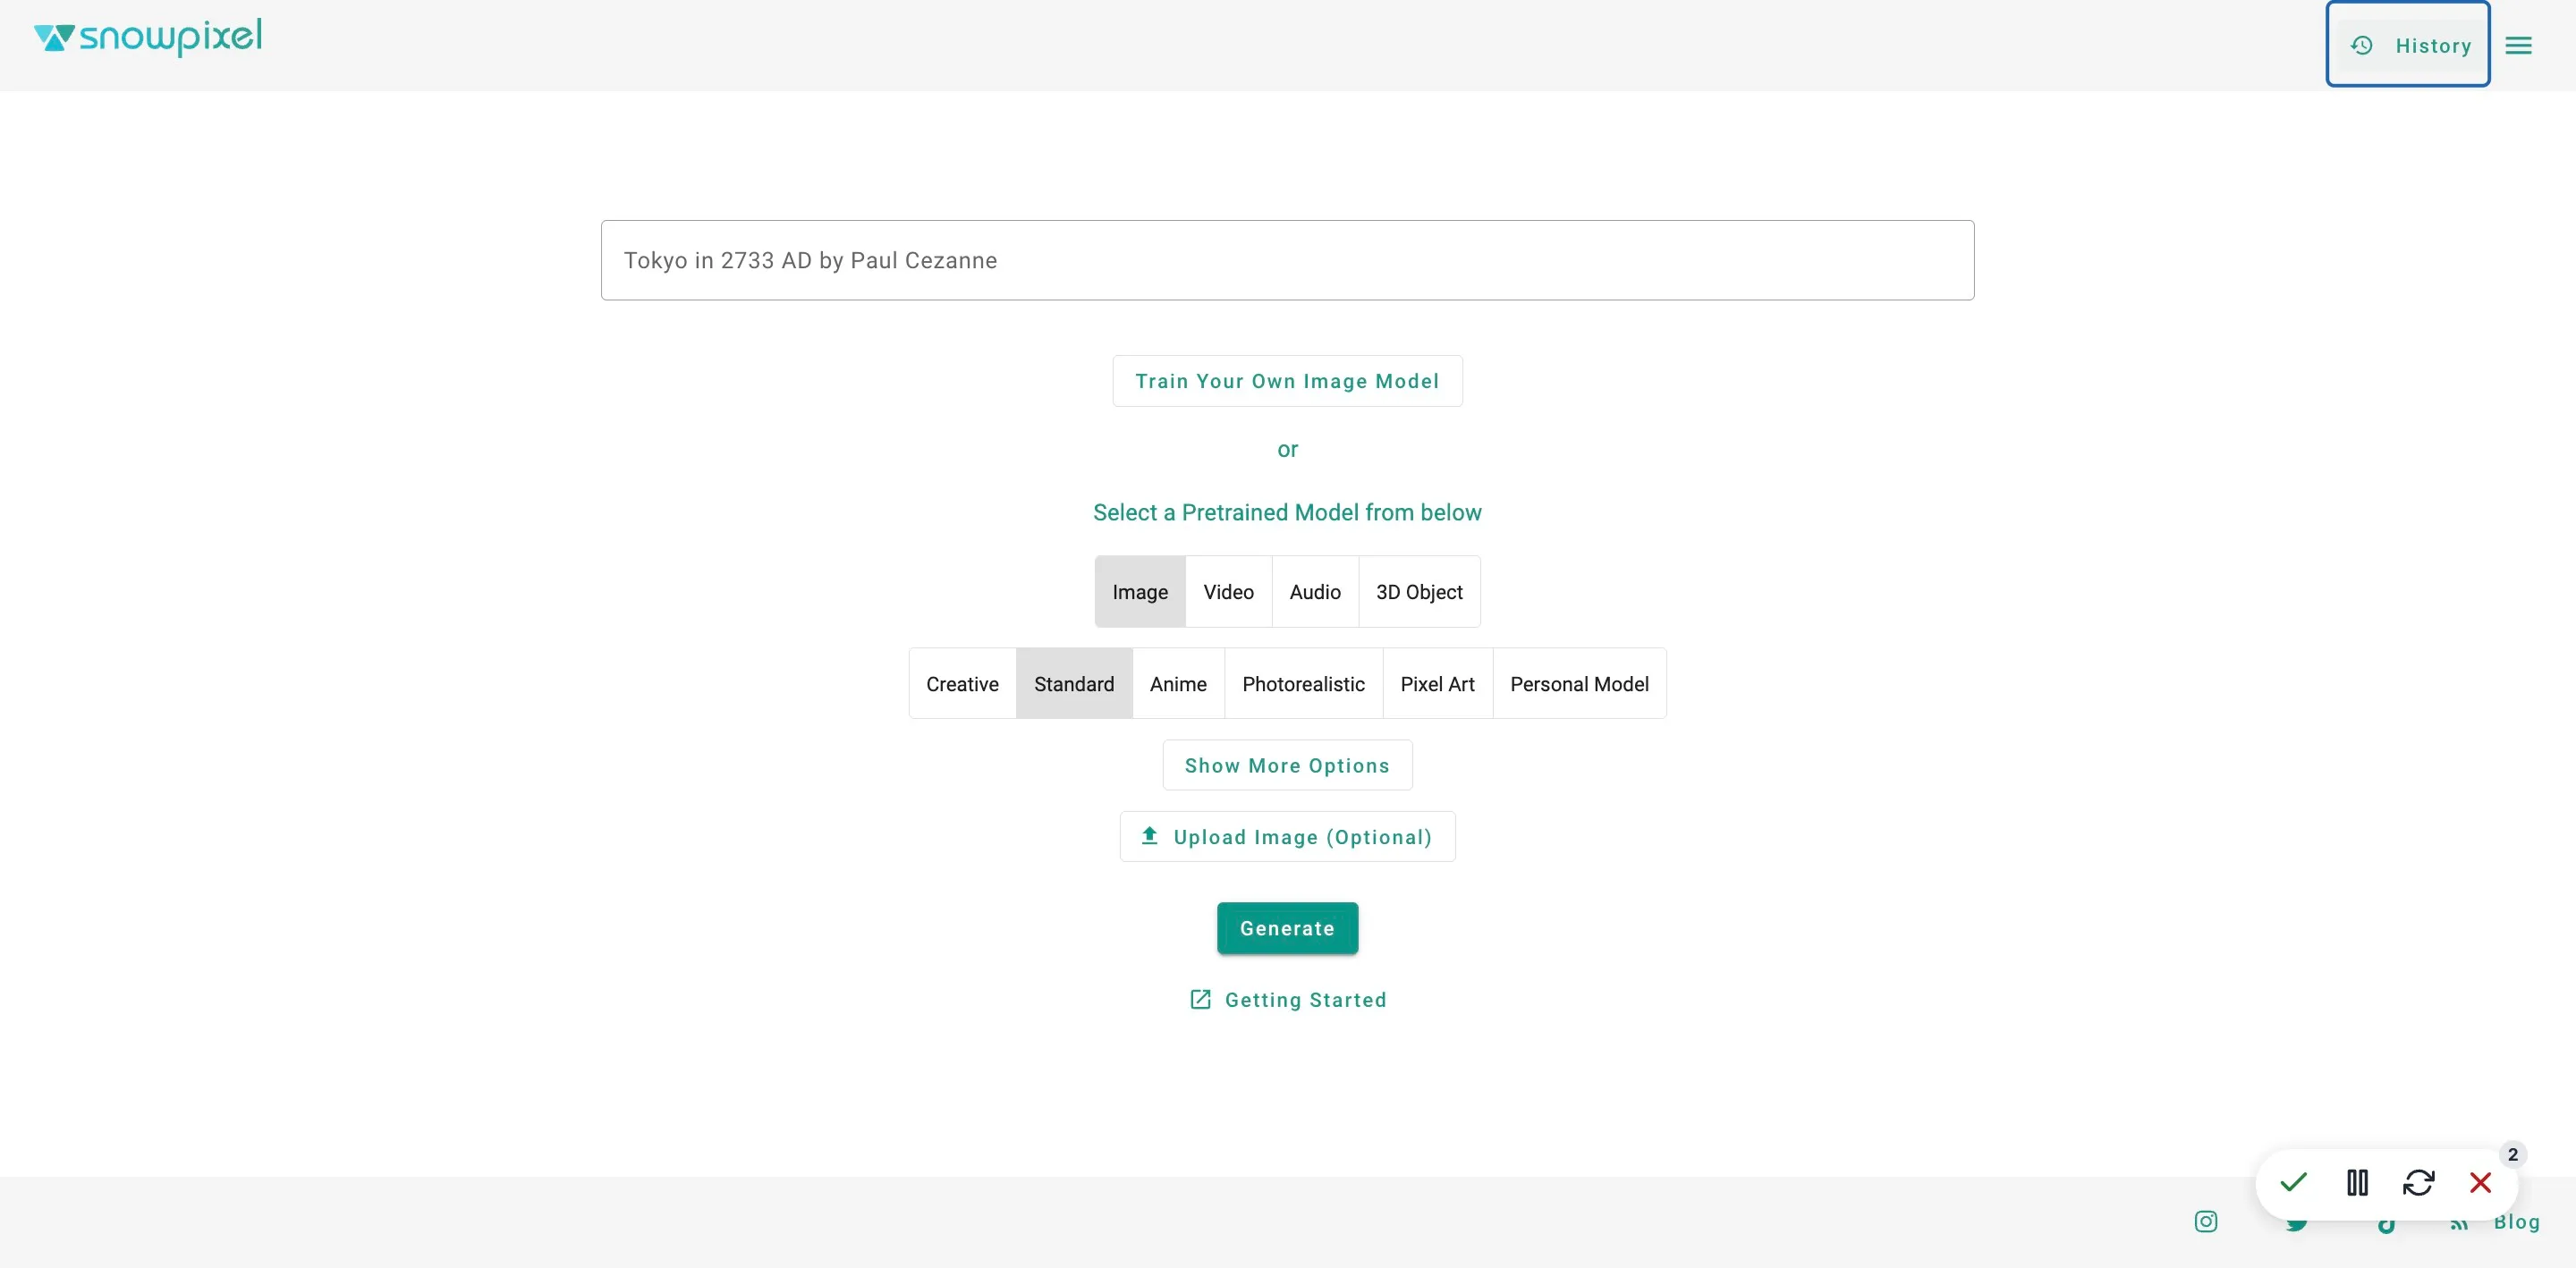The image size is (2576, 1268).
Task: Click the RSS feed icon
Action: tap(2459, 1224)
